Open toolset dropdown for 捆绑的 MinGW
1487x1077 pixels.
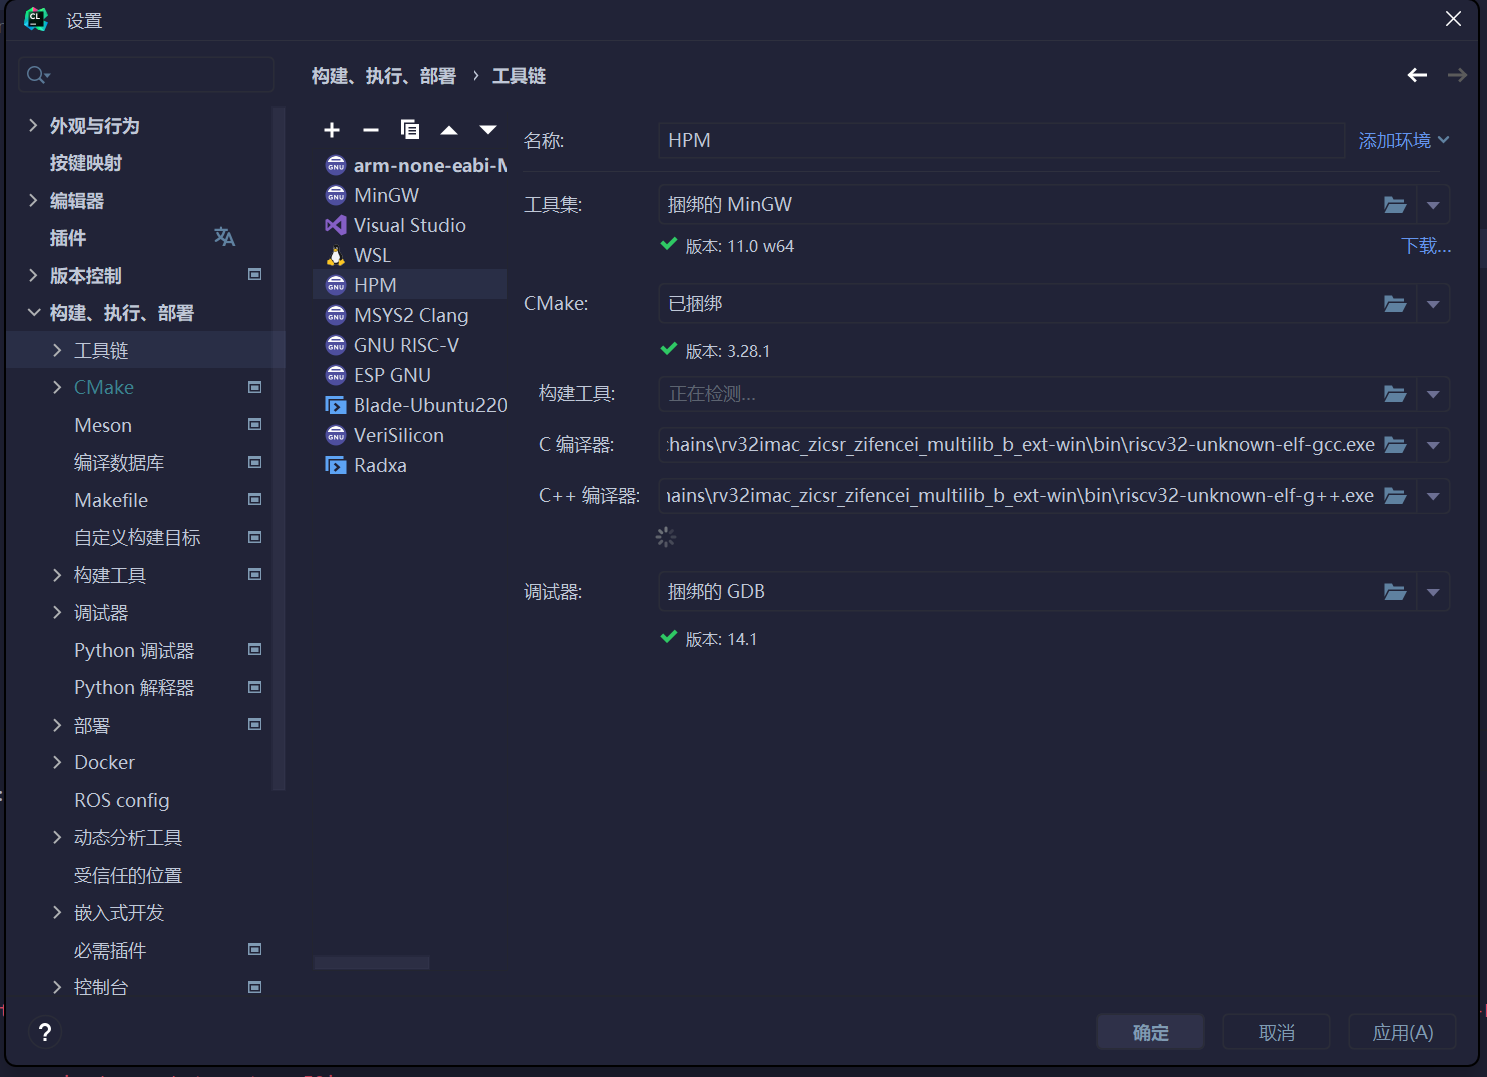pyautogui.click(x=1433, y=205)
